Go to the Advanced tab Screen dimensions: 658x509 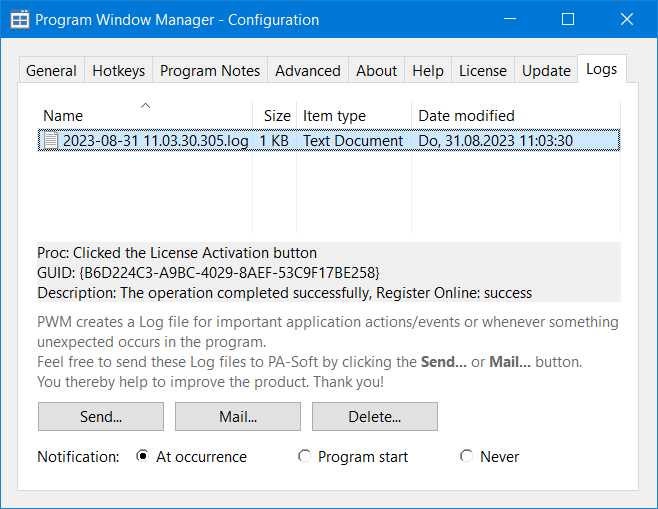pos(308,71)
